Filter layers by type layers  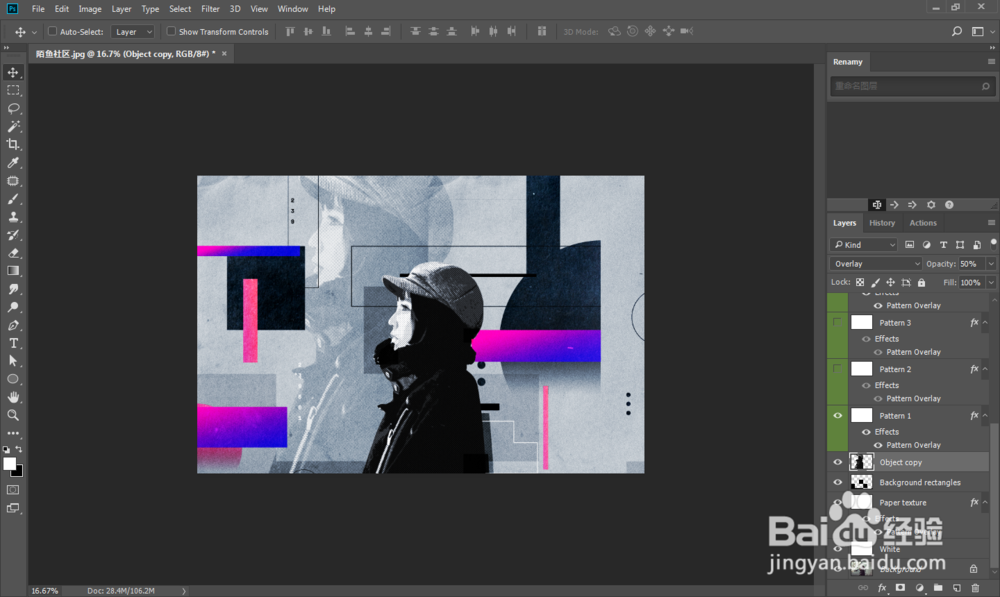click(x=943, y=245)
